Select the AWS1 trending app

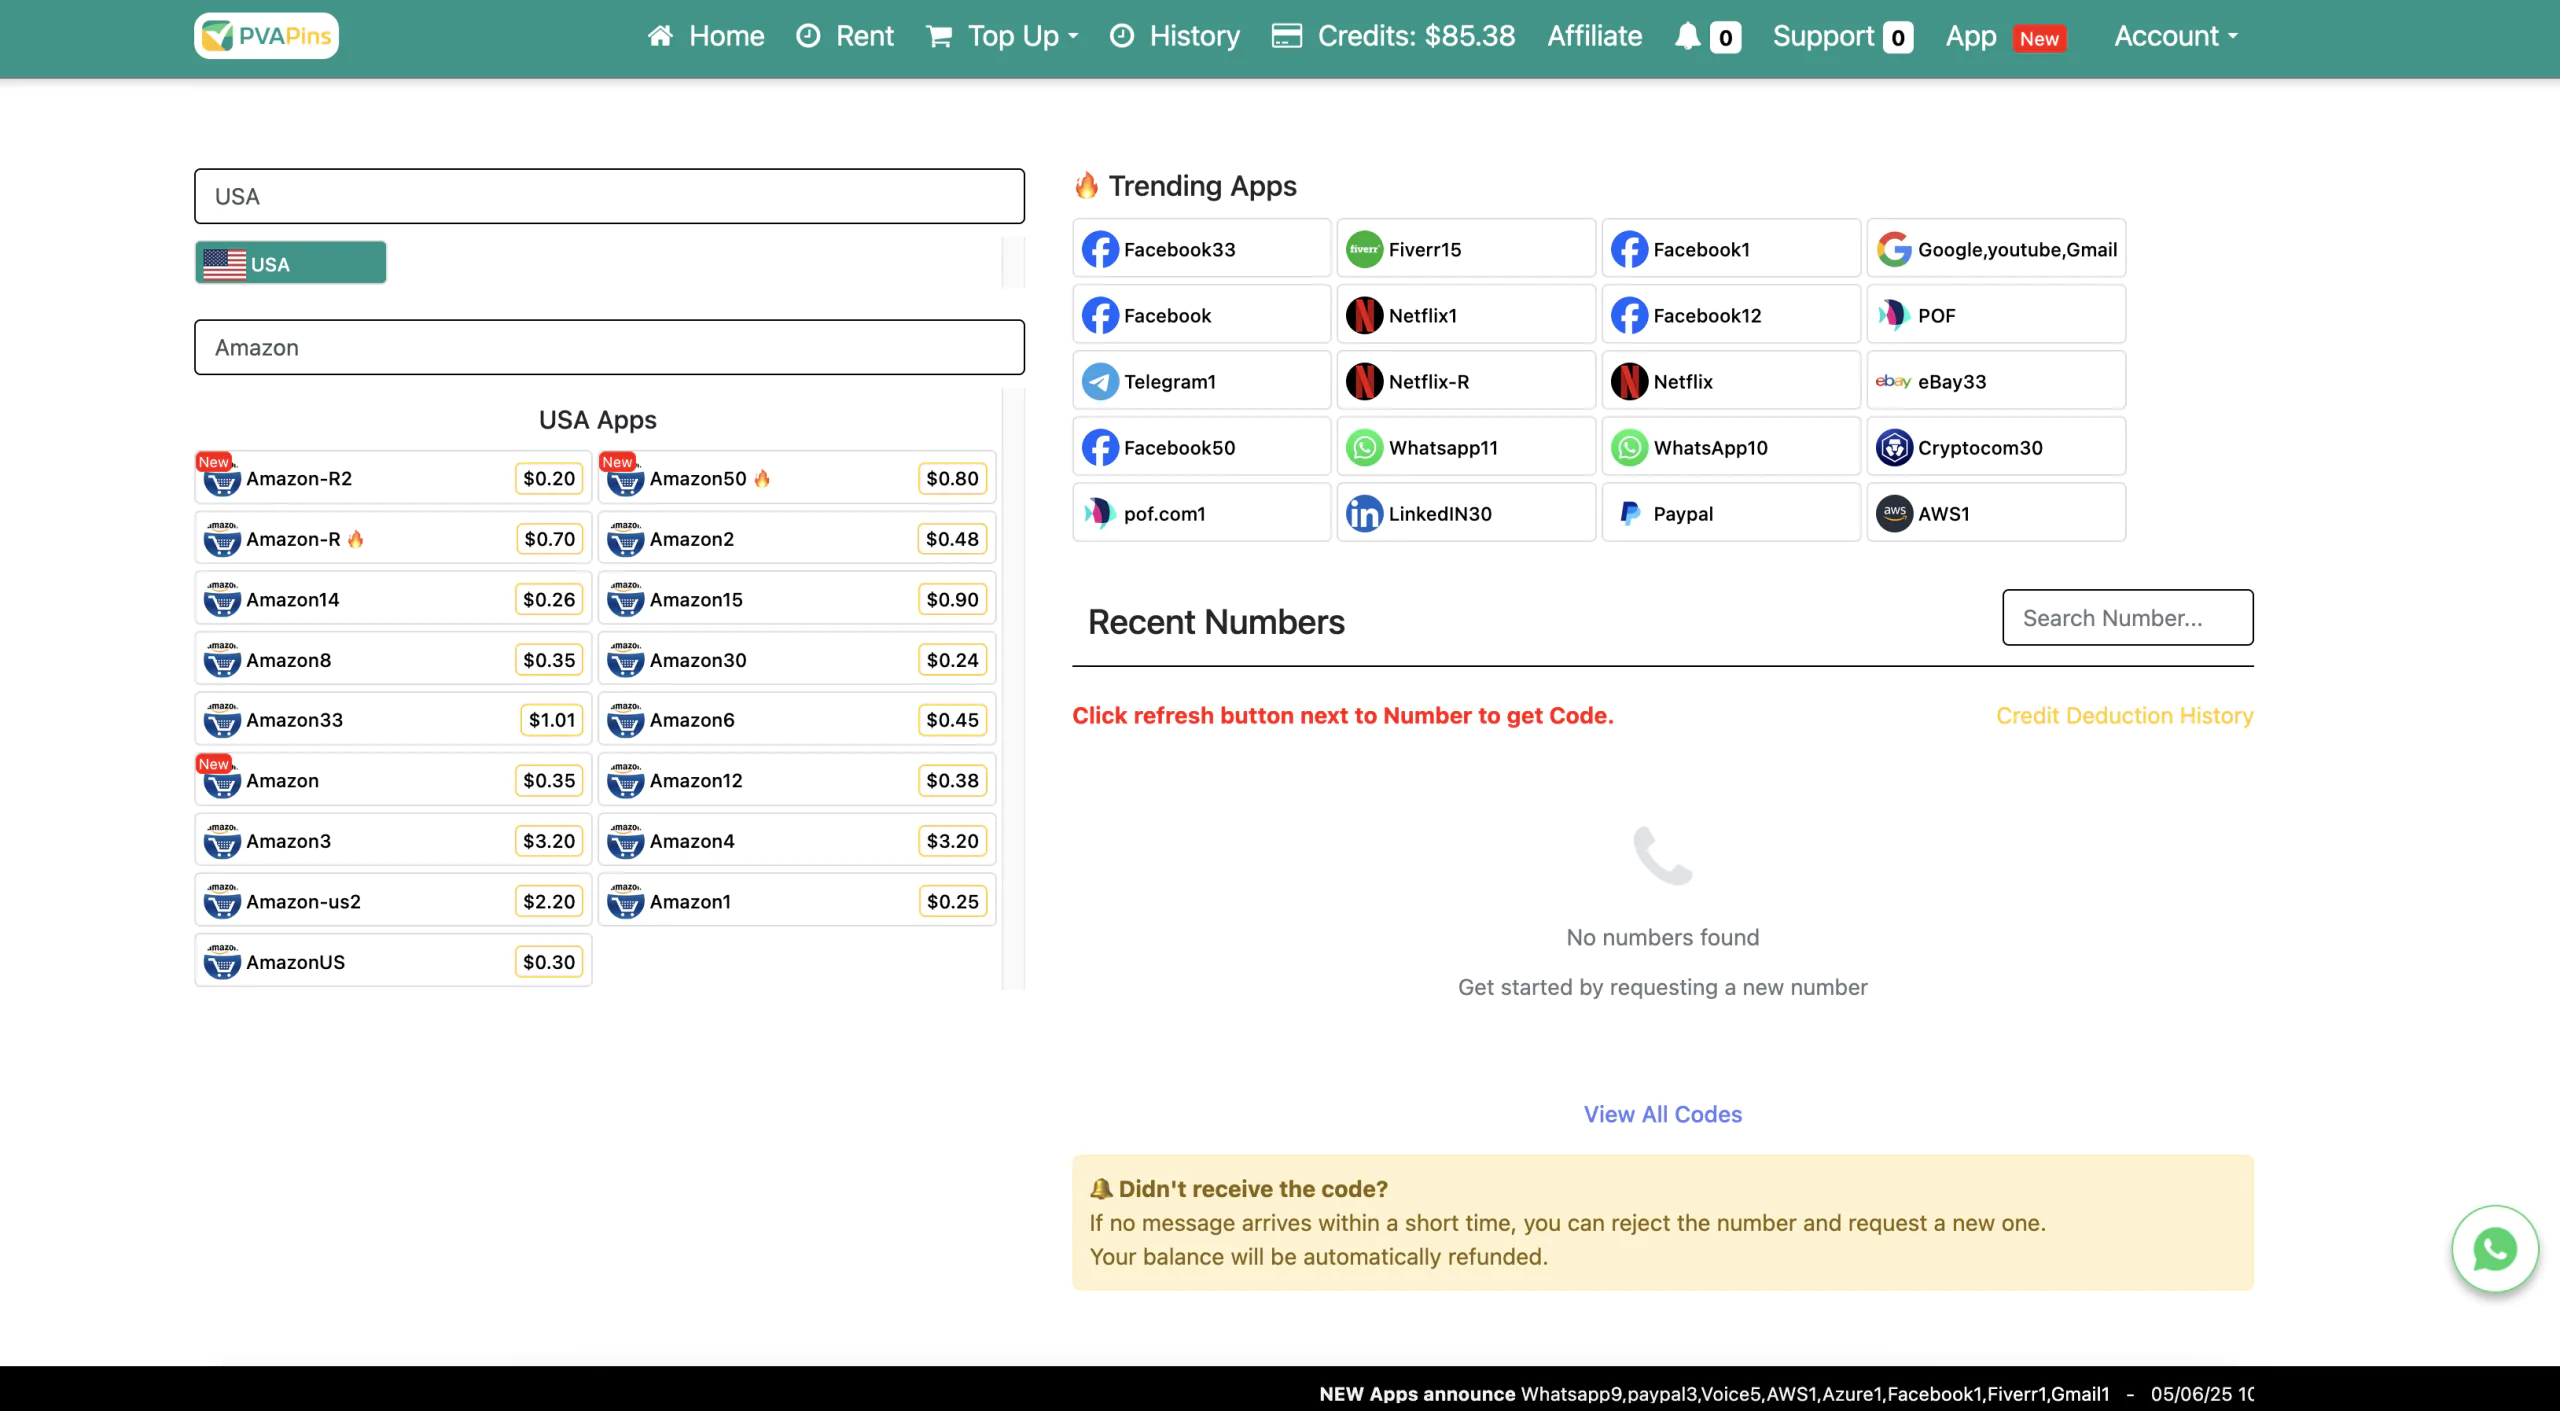(x=1996, y=513)
